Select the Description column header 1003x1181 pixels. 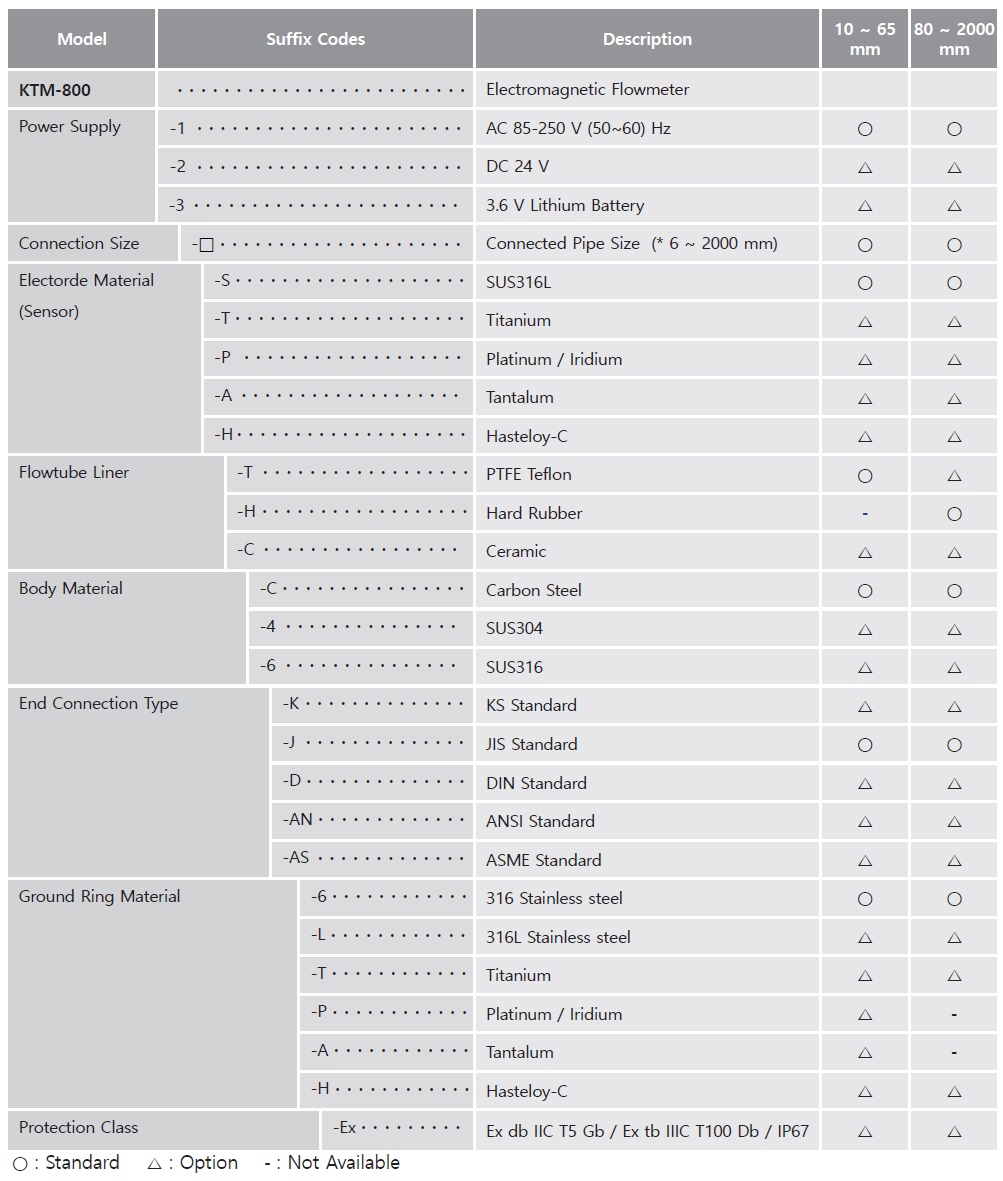tap(647, 40)
